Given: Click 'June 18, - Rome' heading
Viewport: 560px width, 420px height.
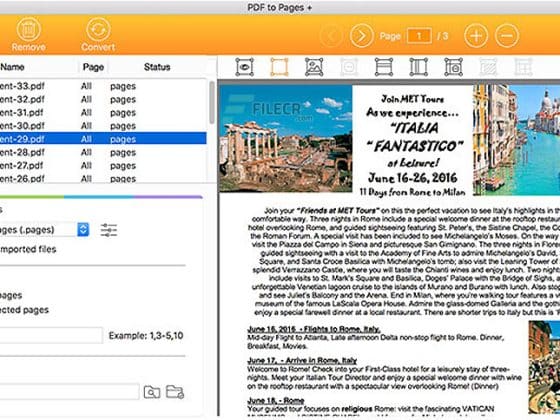Looking at the screenshot, I should point(276,400).
